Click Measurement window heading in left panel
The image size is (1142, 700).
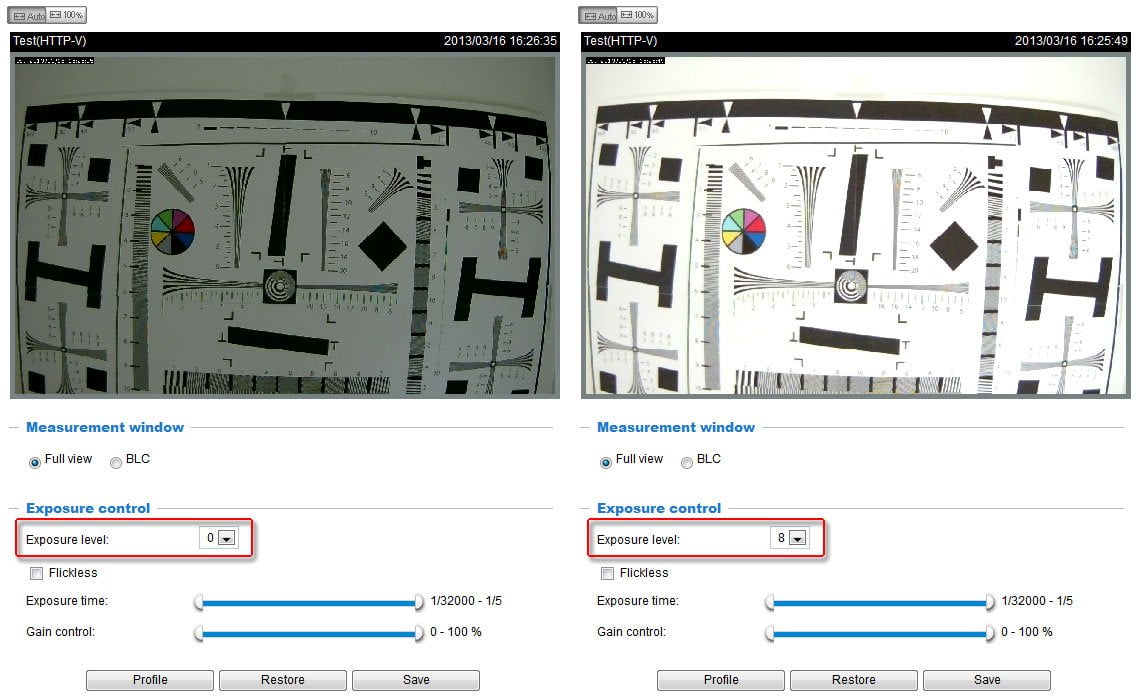click(x=105, y=428)
